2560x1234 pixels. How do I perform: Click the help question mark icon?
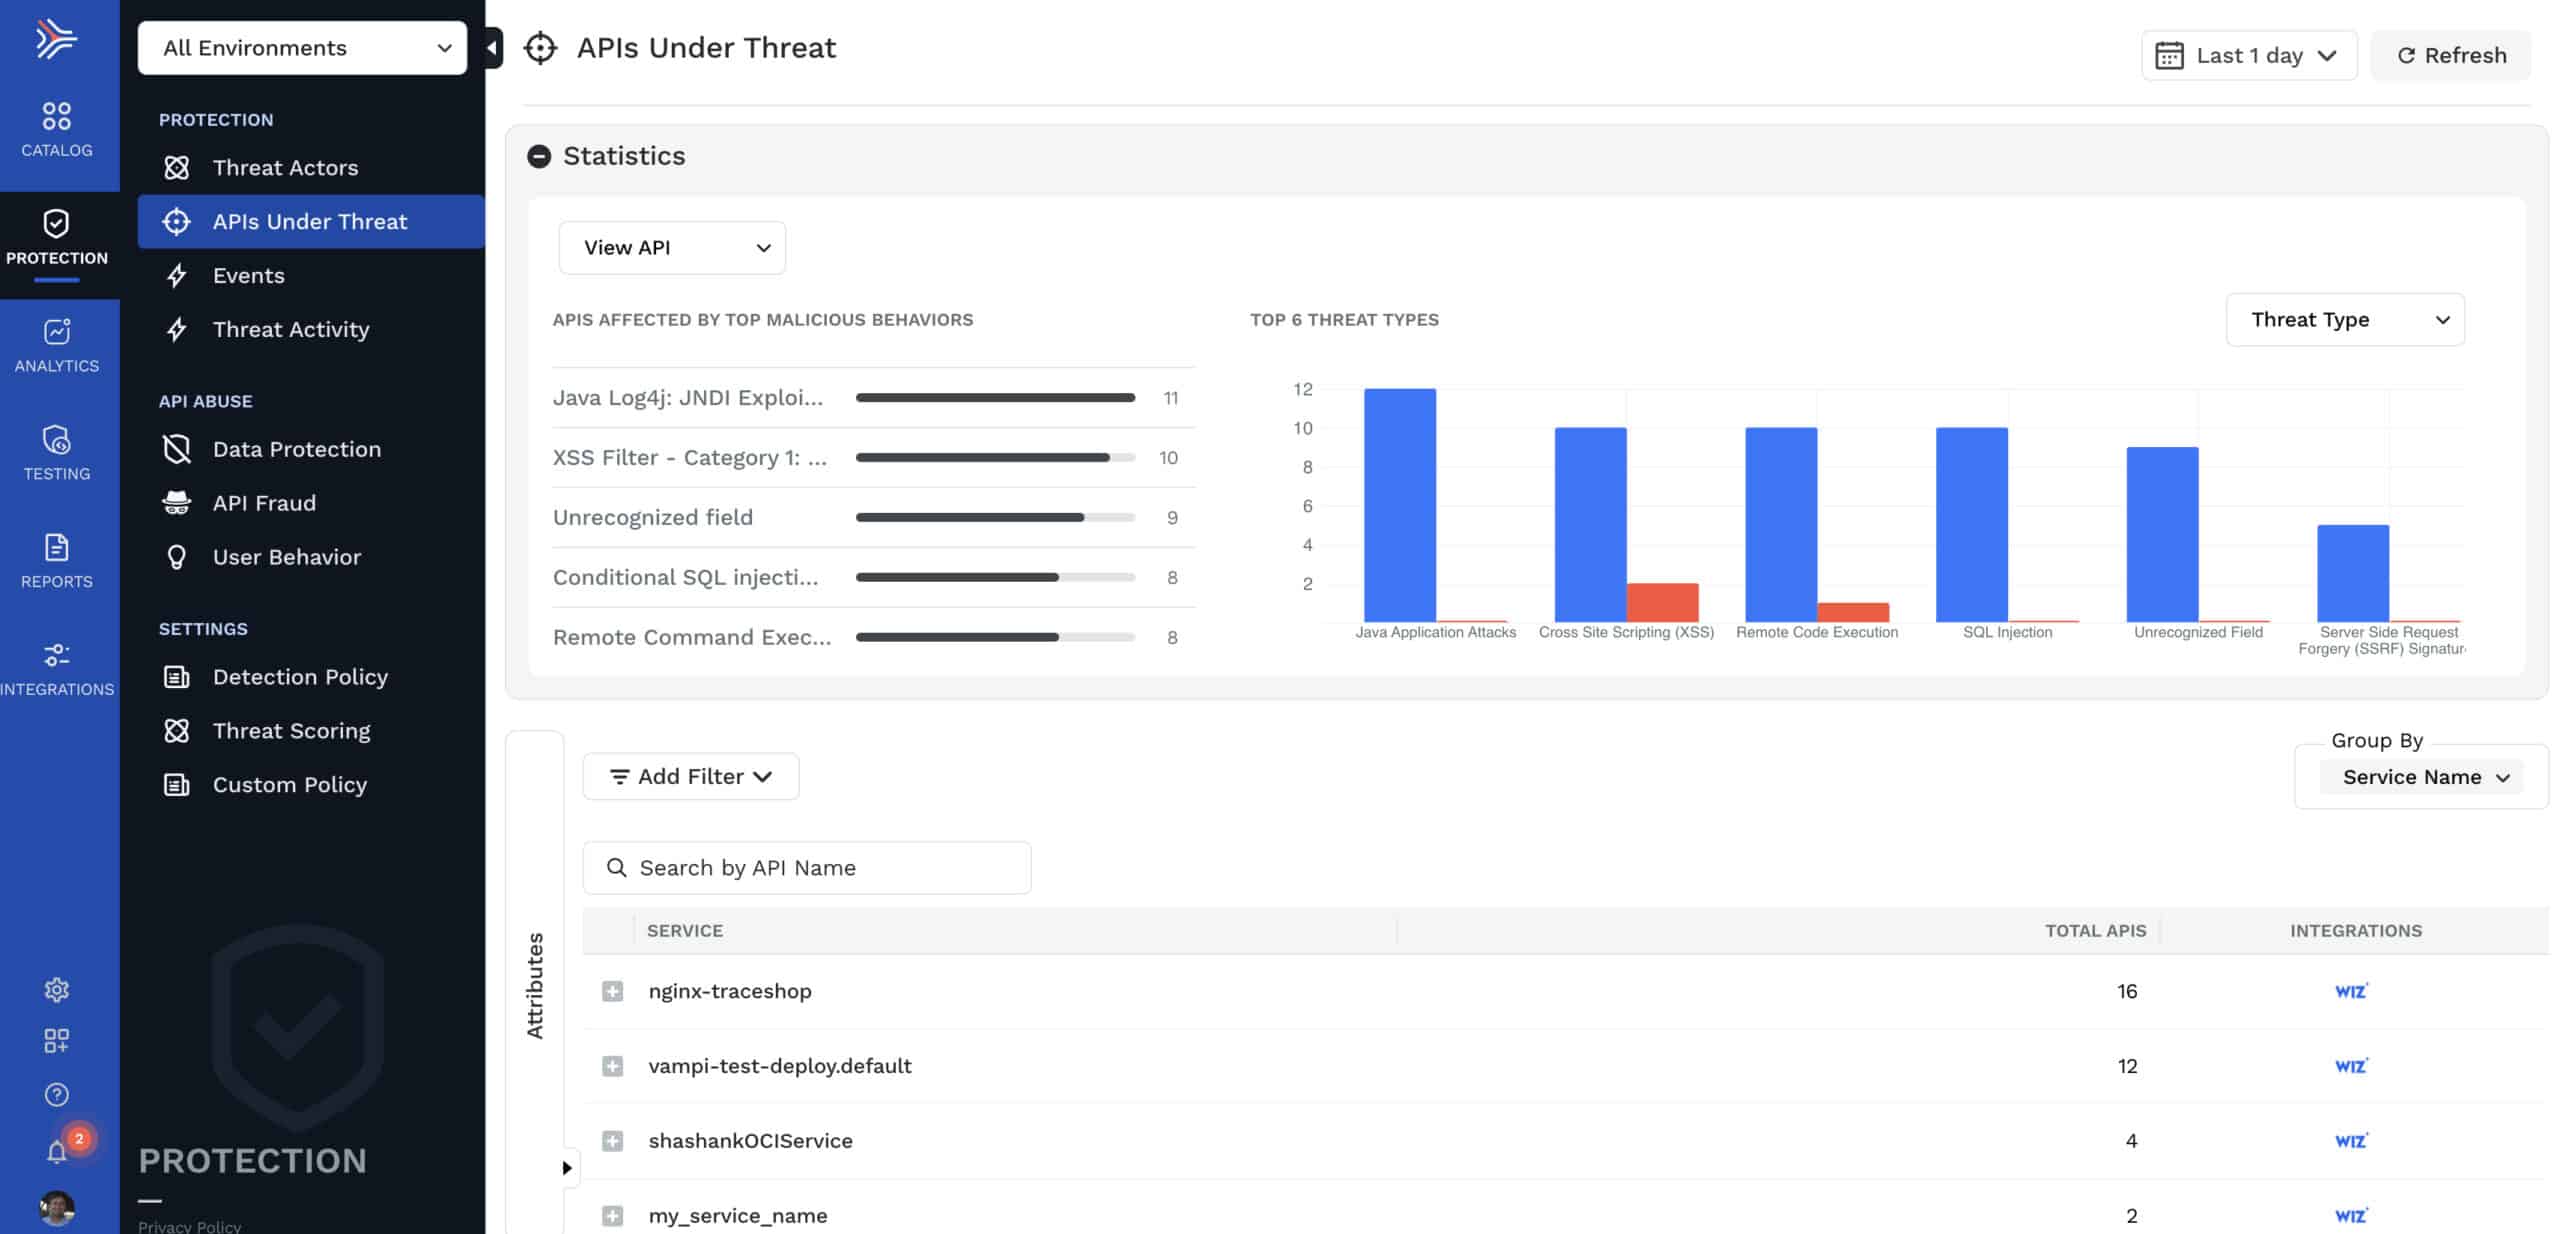[57, 1094]
